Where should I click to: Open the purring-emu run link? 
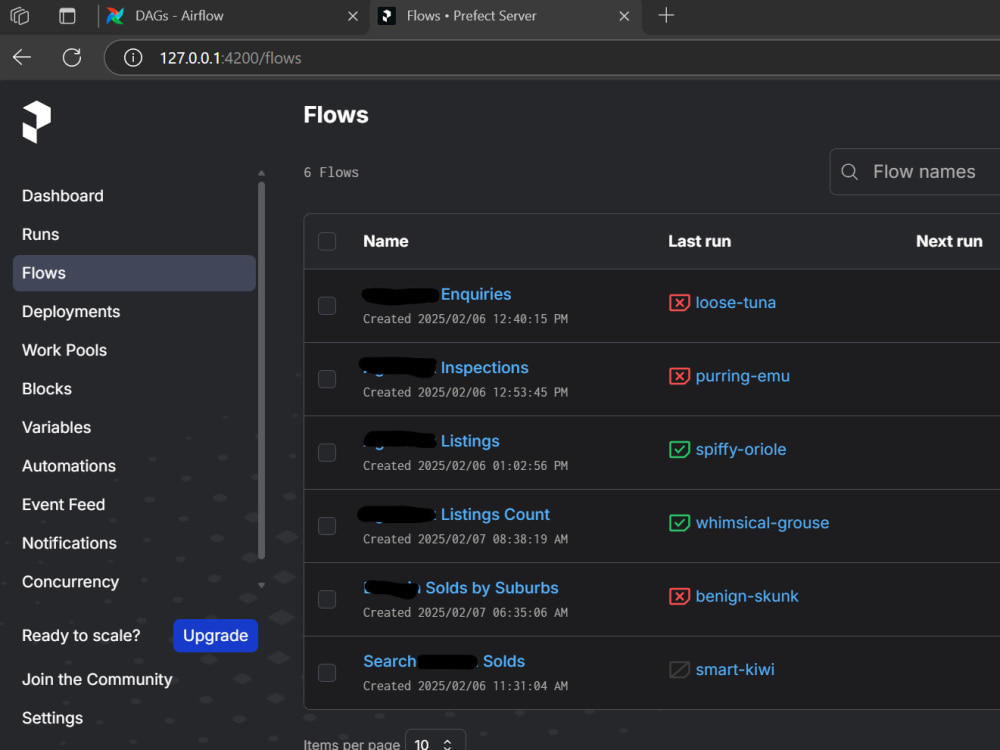tap(742, 376)
